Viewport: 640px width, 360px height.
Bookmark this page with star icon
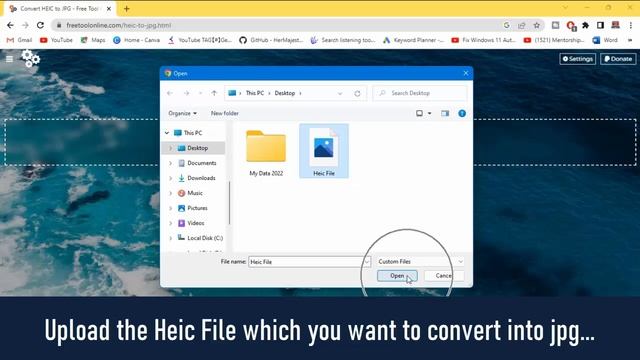pyautogui.click(x=536, y=25)
